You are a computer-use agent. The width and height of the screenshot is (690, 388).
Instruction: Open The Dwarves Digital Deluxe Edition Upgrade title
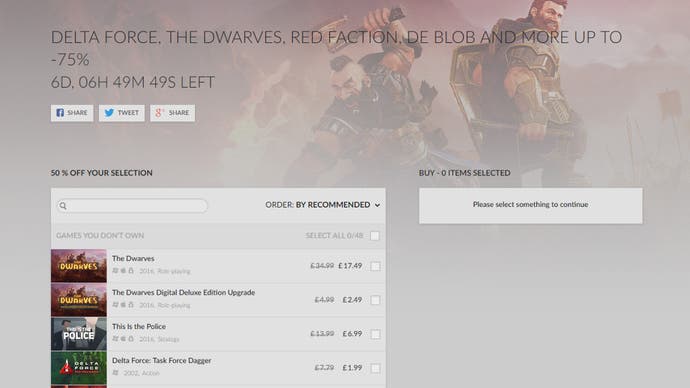coord(184,293)
